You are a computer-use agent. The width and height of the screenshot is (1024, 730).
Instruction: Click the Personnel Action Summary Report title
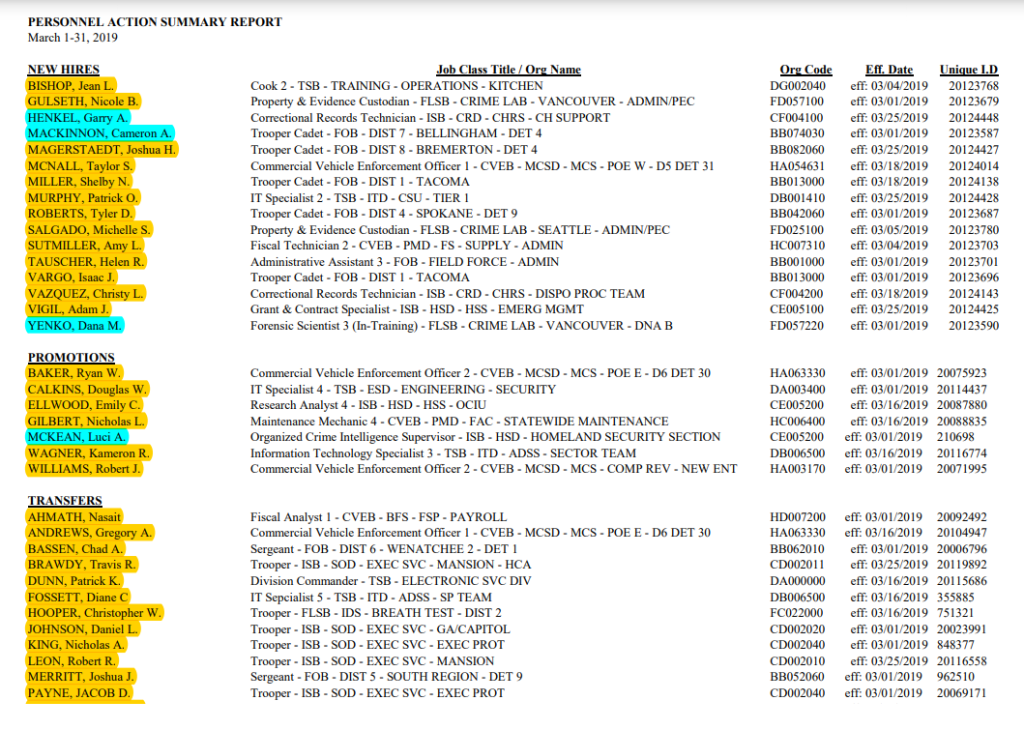tap(155, 22)
